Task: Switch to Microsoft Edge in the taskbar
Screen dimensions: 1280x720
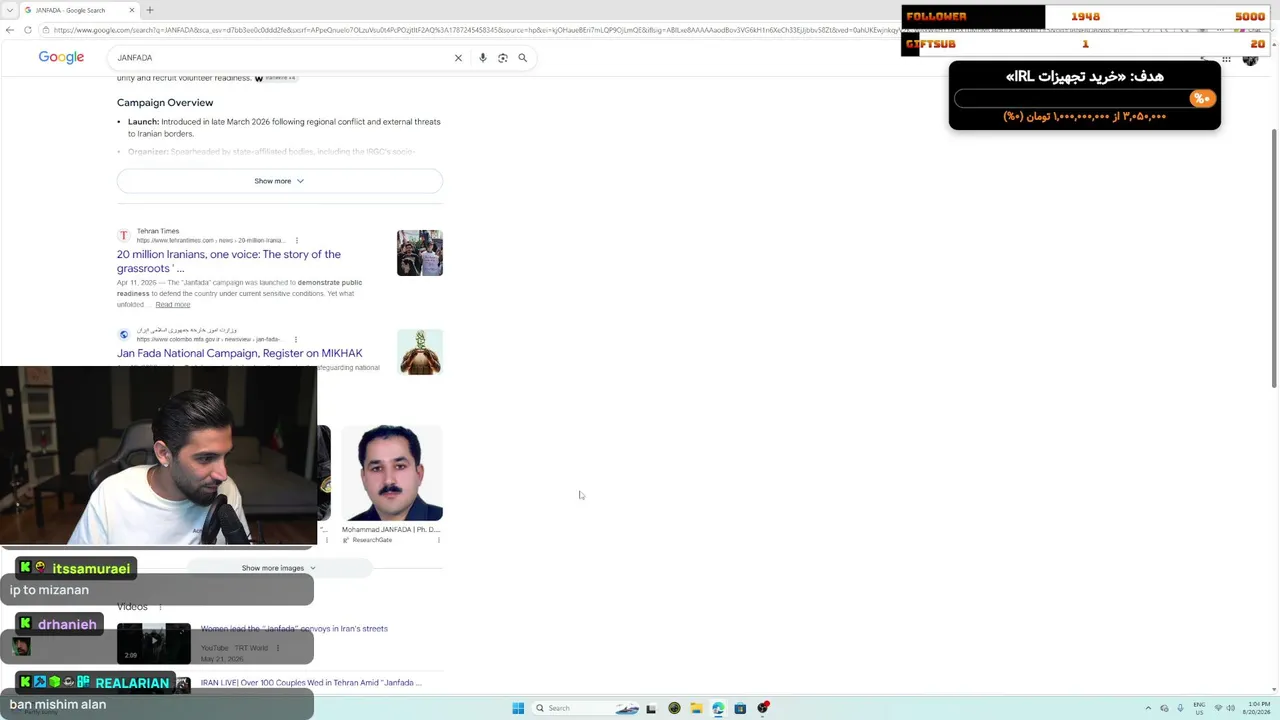Action: [718, 708]
